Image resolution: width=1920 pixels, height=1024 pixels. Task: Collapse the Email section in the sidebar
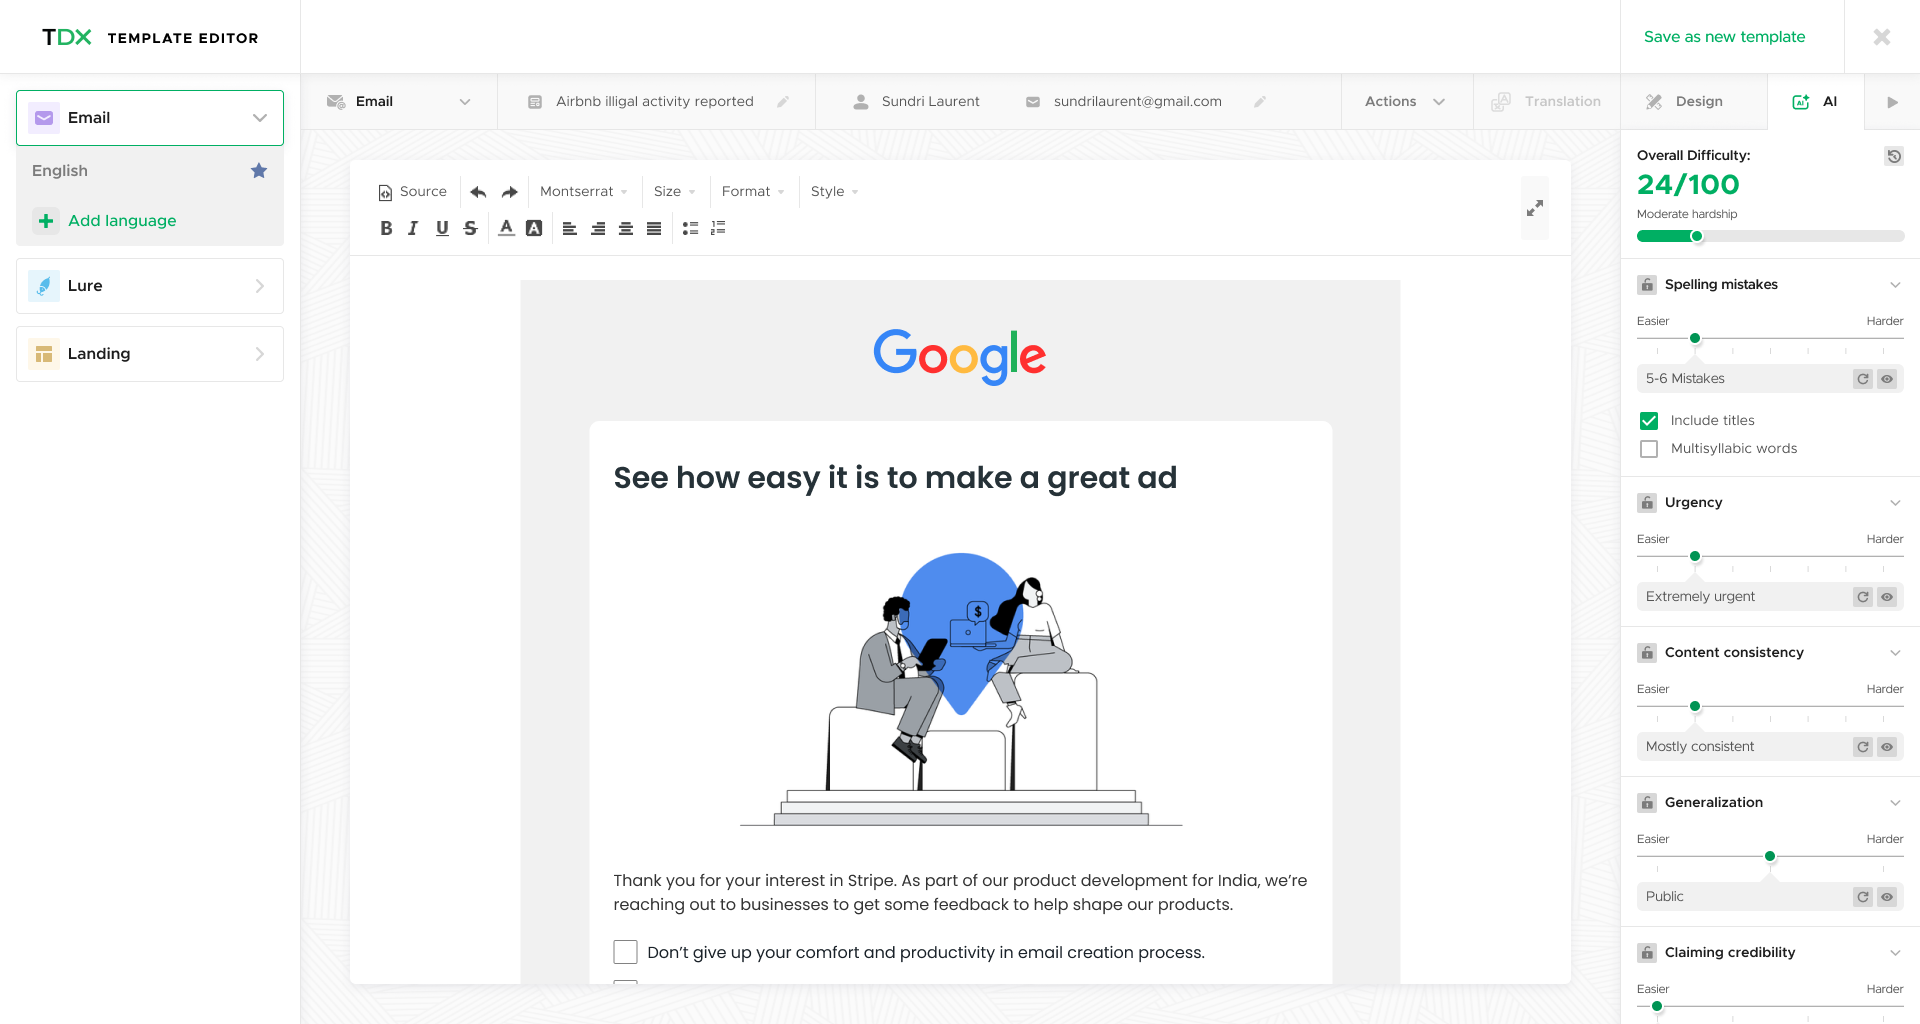[x=150, y=118]
